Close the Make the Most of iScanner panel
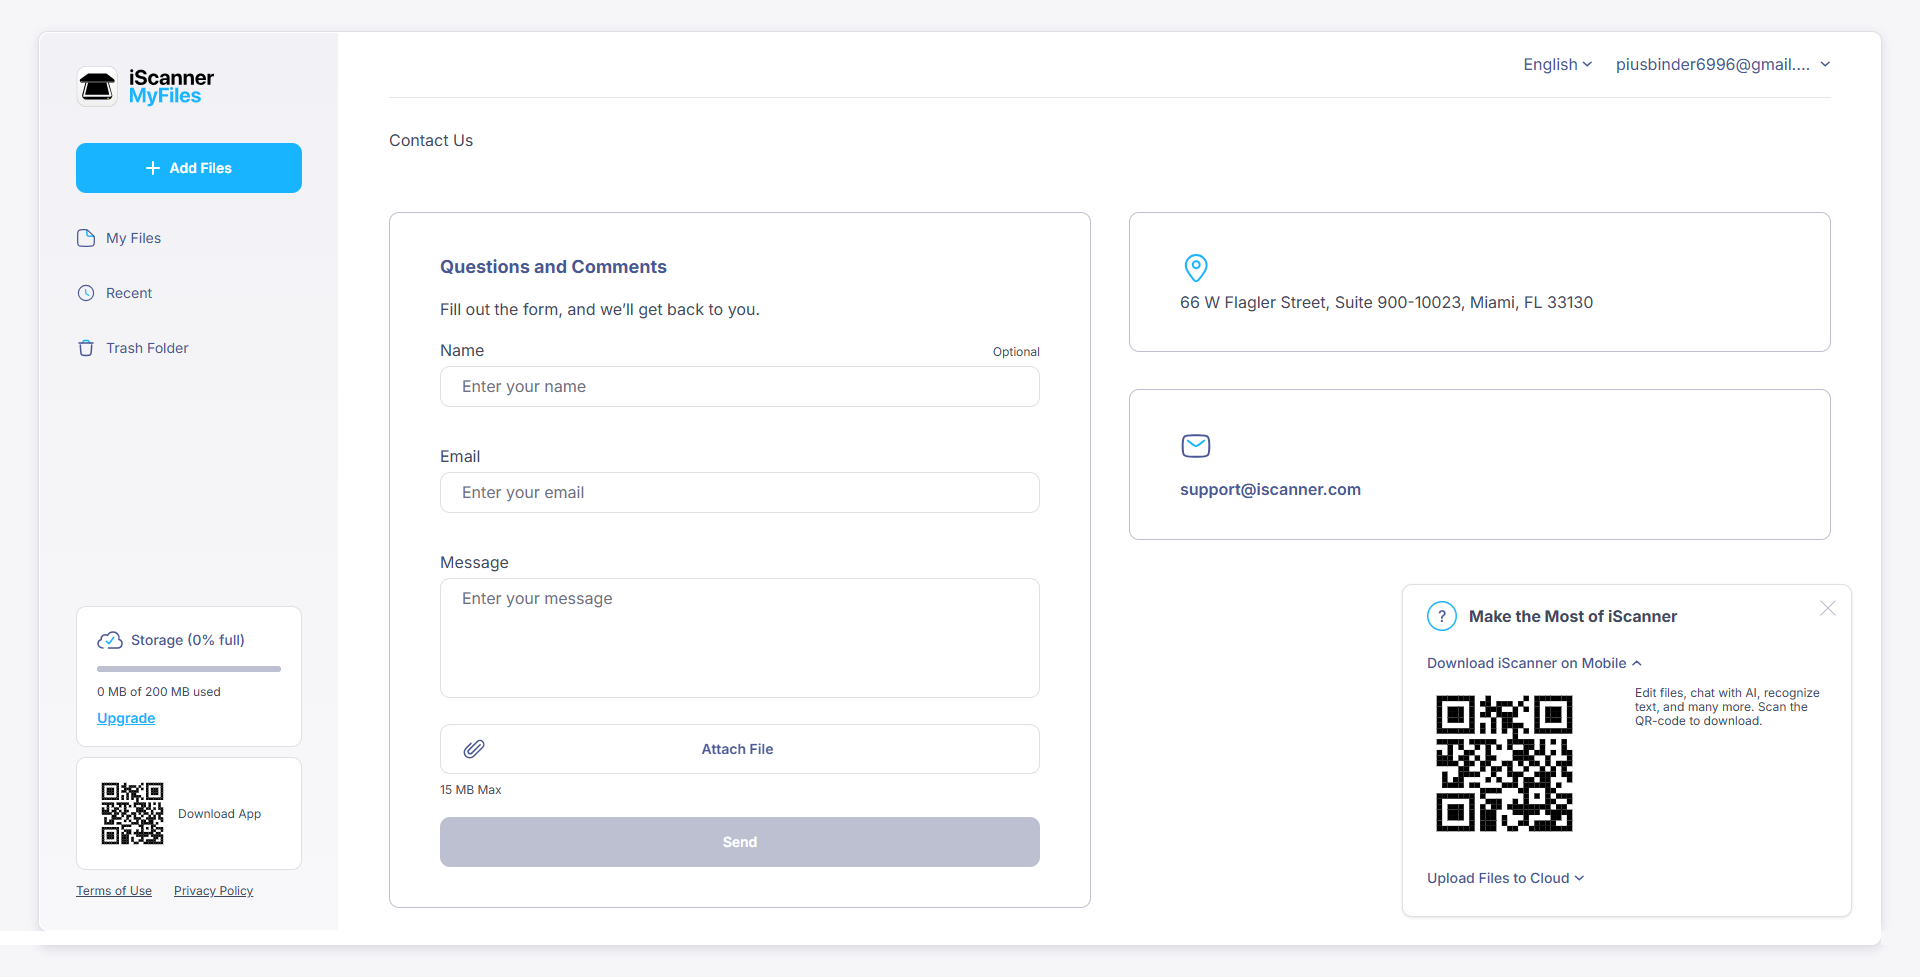Screen dimensions: 1920x977 pos(1827,608)
